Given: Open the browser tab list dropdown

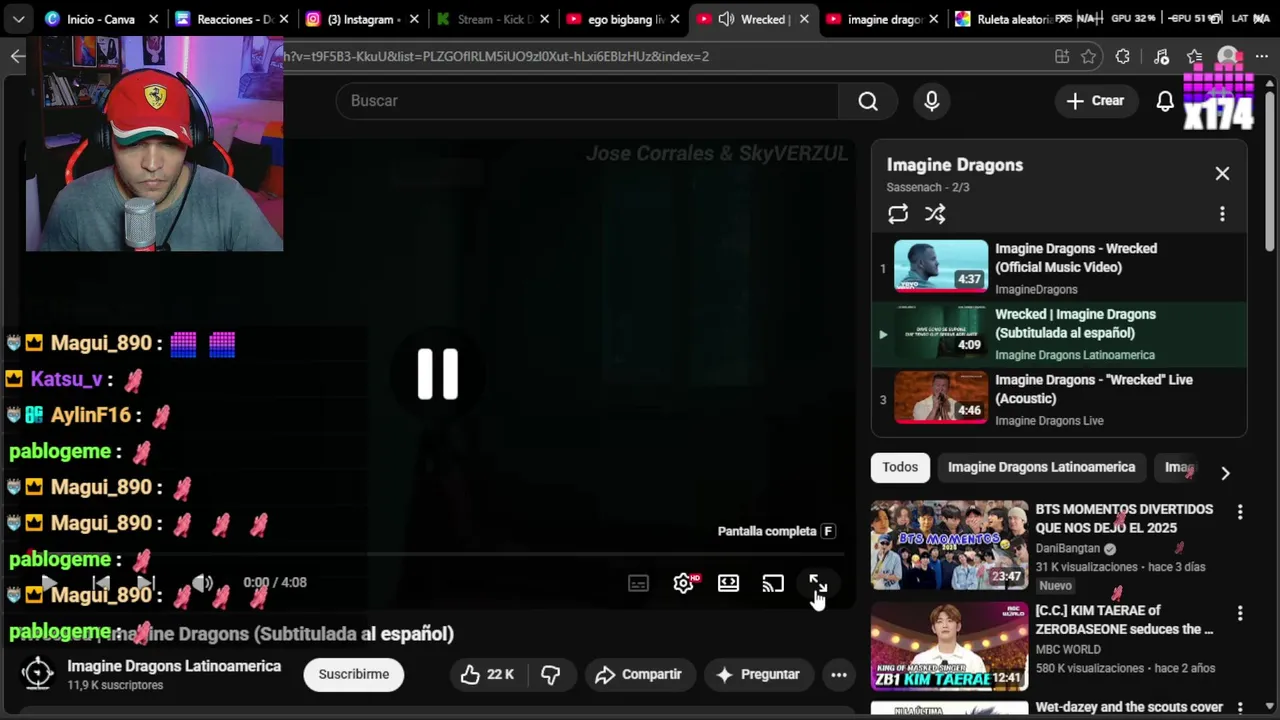Looking at the screenshot, I should [18, 19].
